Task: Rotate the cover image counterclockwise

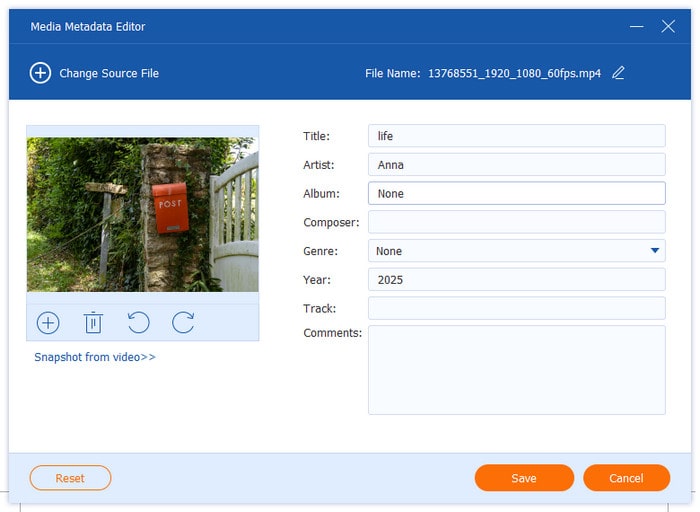Action: pyautogui.click(x=138, y=323)
